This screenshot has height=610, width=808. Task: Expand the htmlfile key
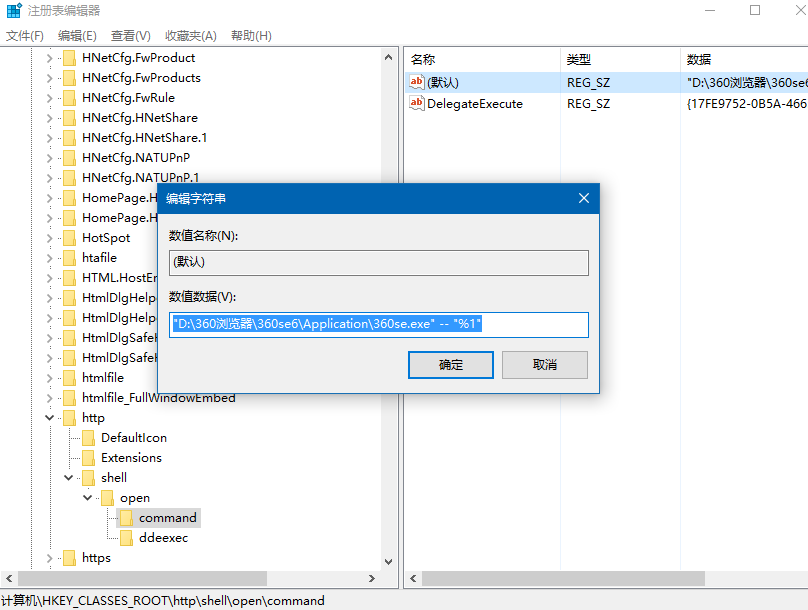click(x=49, y=378)
